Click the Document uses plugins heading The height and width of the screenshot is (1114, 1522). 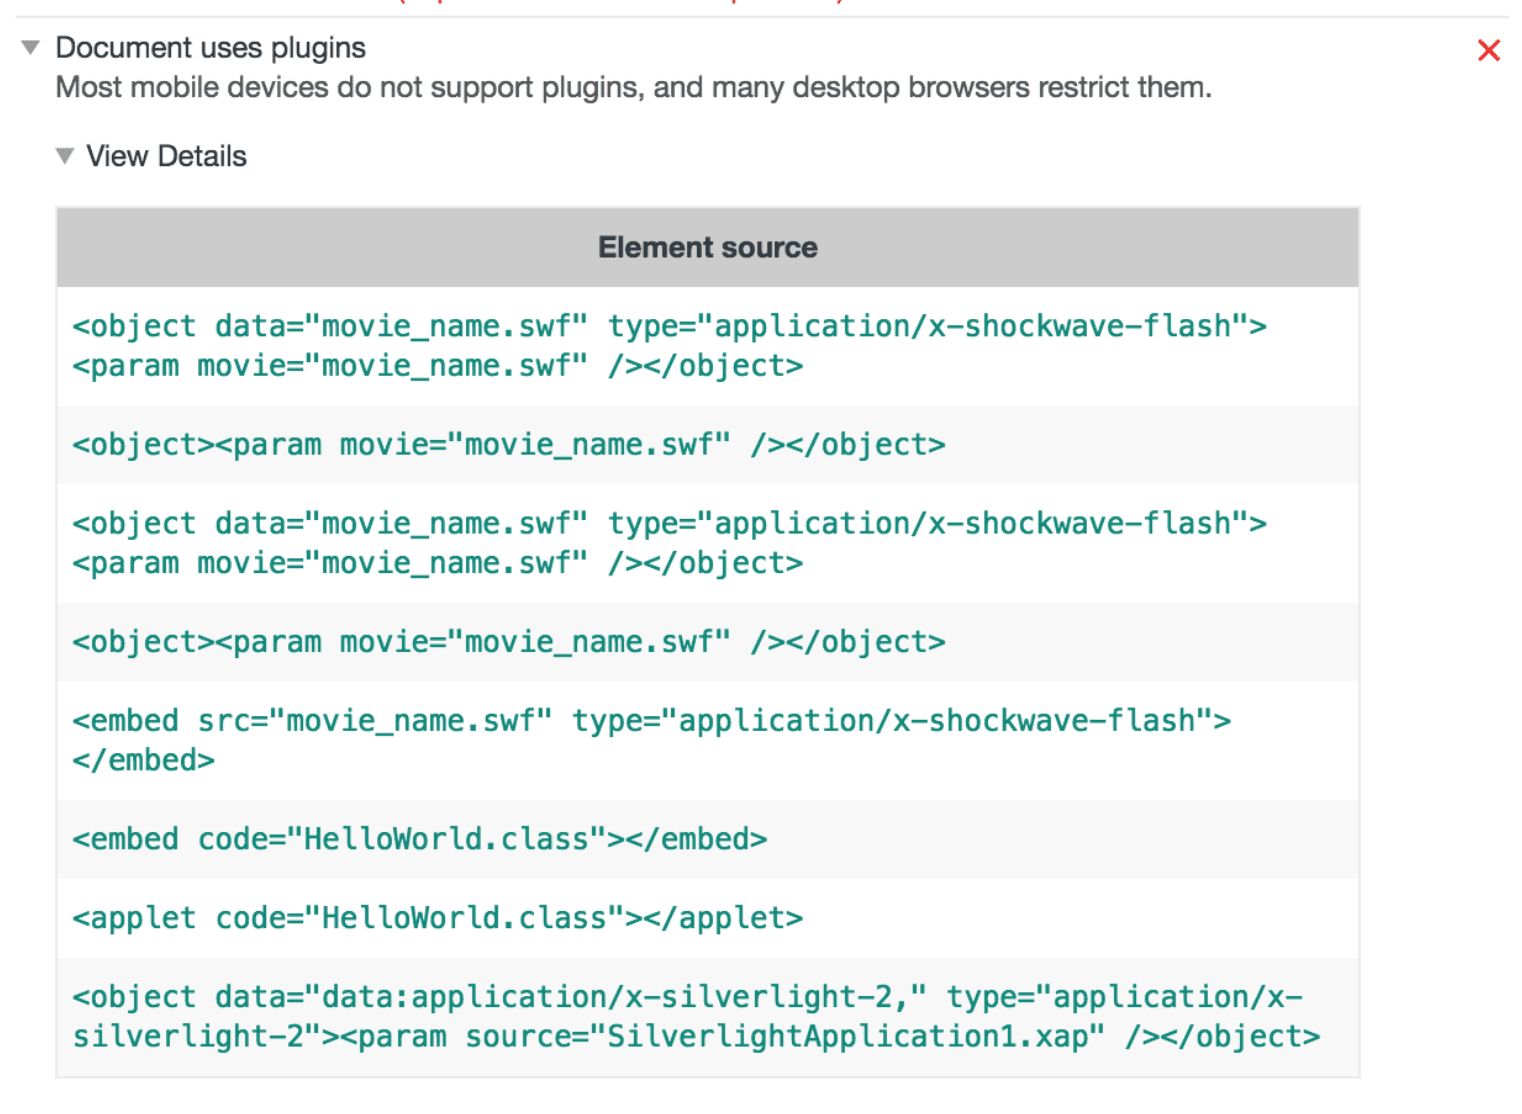(211, 47)
